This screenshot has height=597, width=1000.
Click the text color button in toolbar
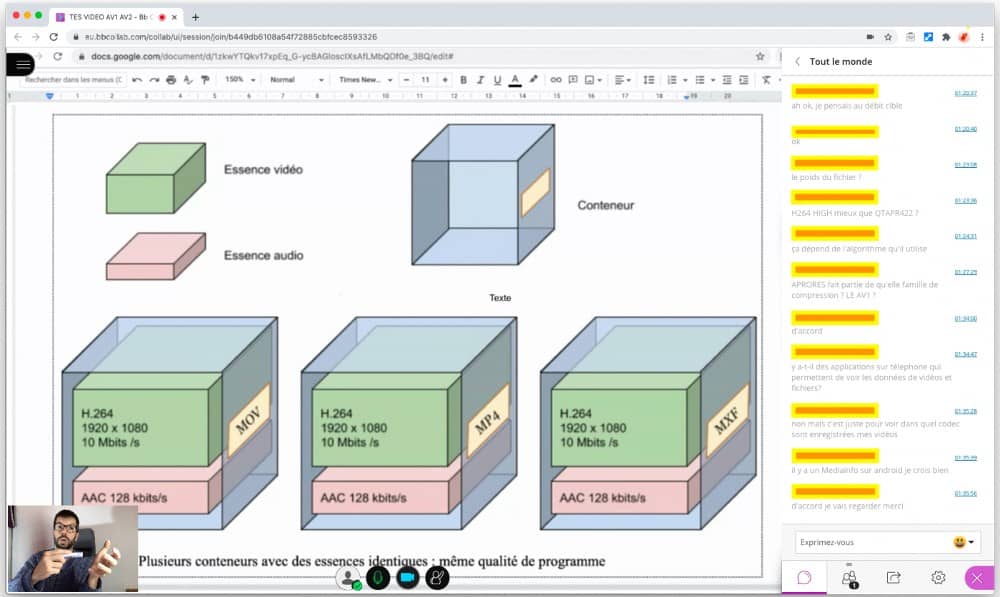coord(515,80)
